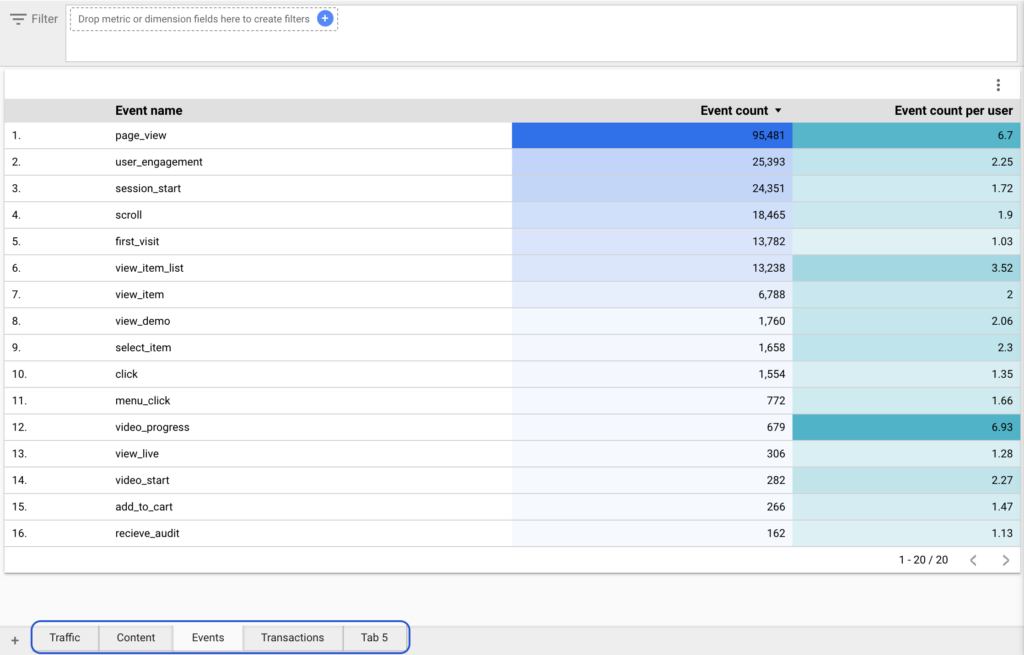This screenshot has height=655, width=1024.
Task: Click the view_item_list event name
Action: (150, 268)
